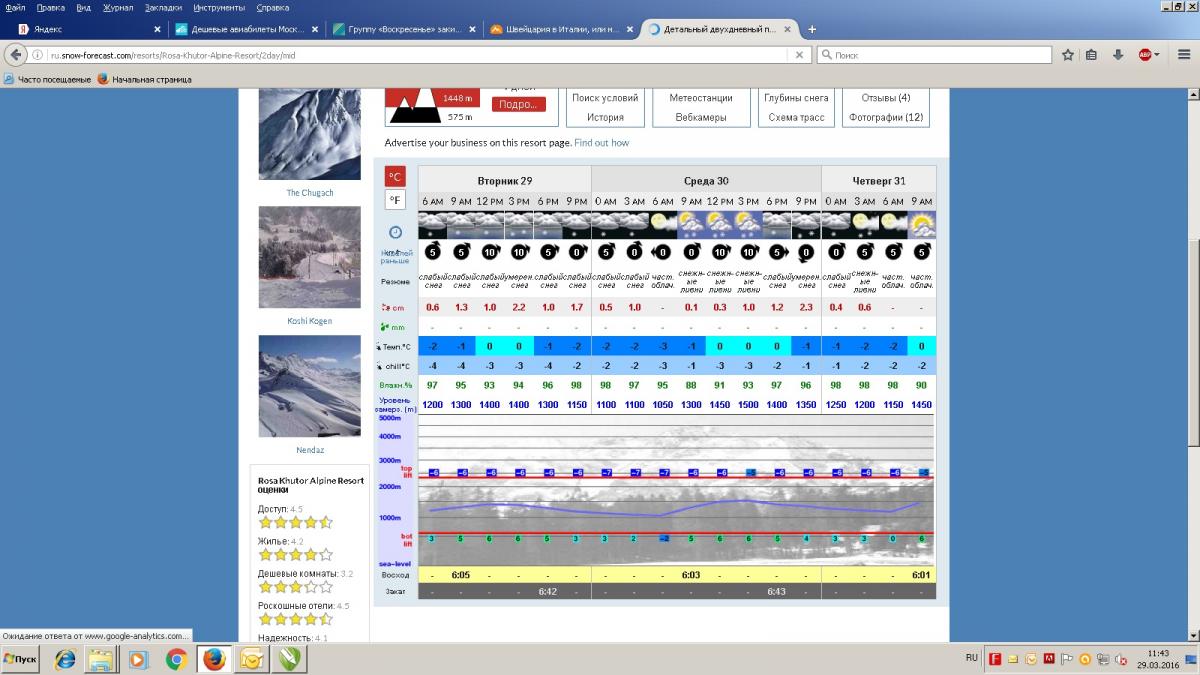The width and height of the screenshot is (1200, 675).
Task: Close the Яндекс tab
Action: tap(156, 29)
